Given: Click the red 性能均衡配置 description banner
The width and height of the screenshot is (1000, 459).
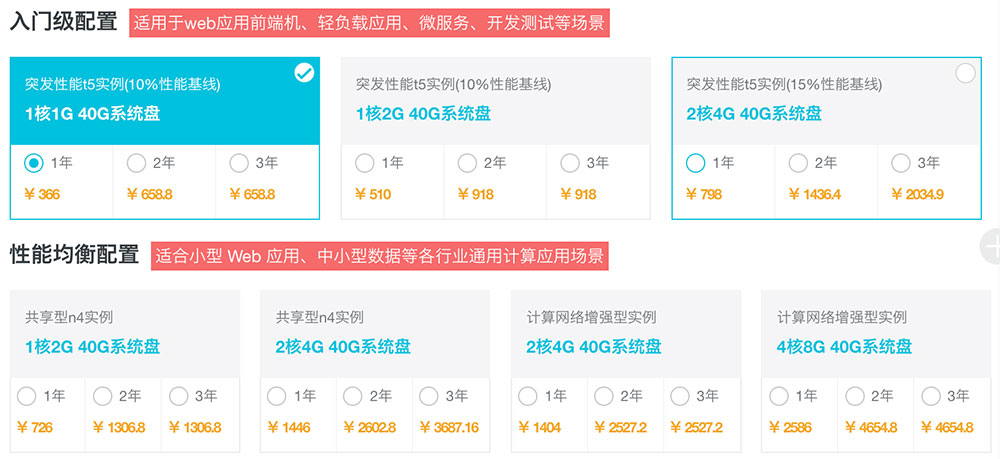Looking at the screenshot, I should [x=379, y=256].
